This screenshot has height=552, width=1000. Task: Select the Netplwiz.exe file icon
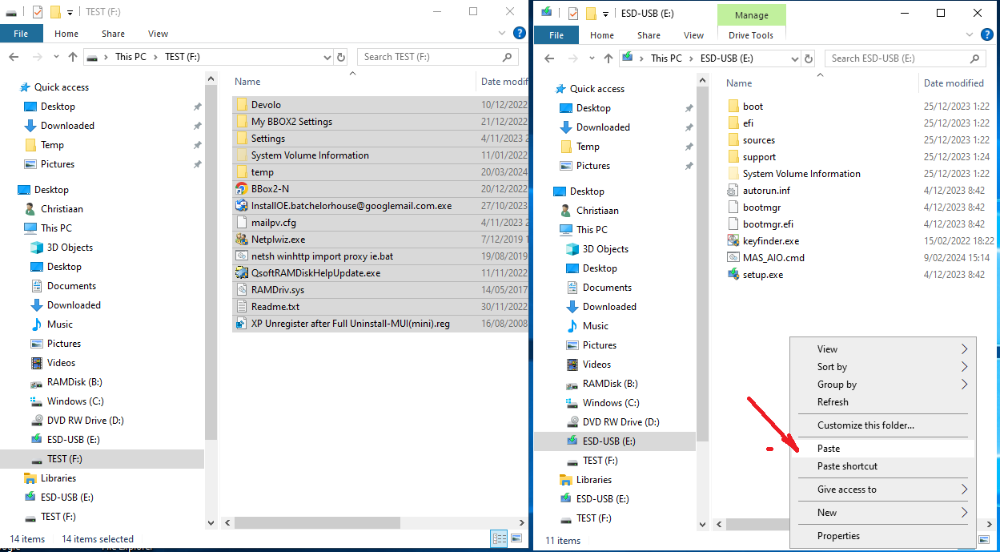pyautogui.click(x=241, y=240)
